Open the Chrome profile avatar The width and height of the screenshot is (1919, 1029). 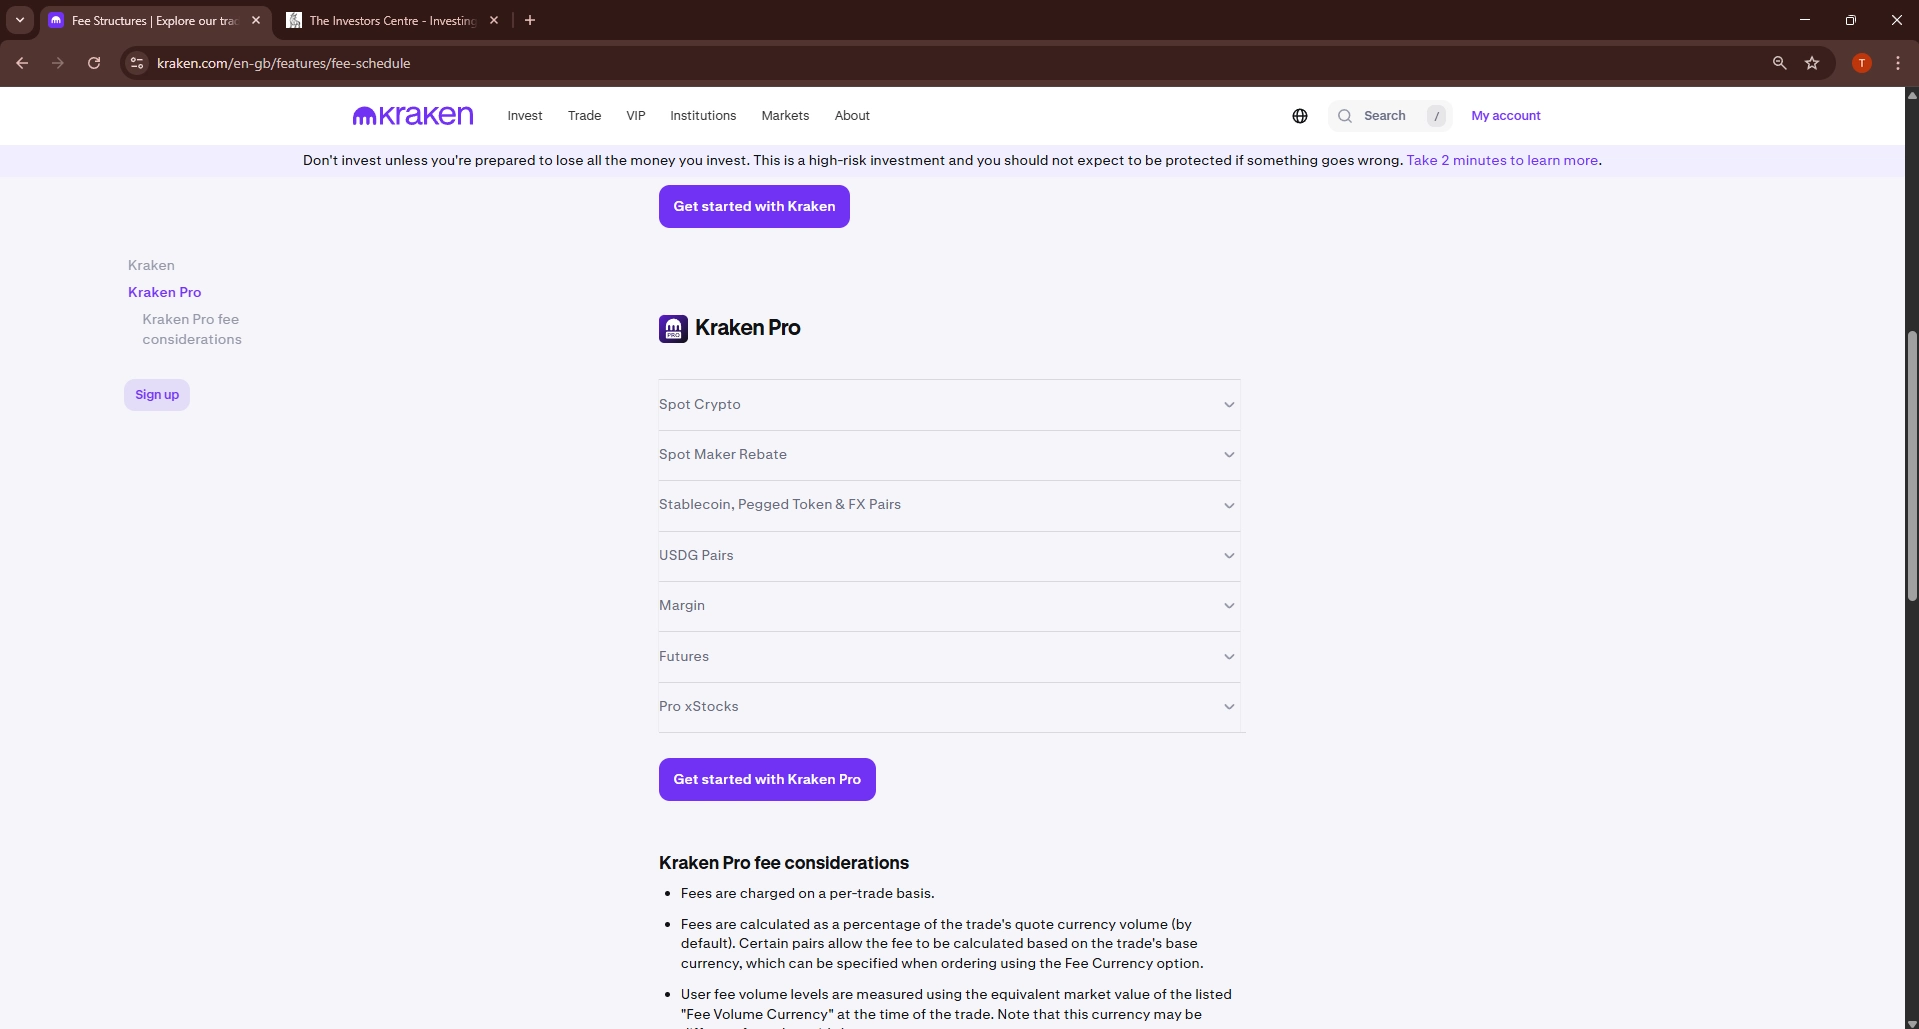[x=1862, y=63]
